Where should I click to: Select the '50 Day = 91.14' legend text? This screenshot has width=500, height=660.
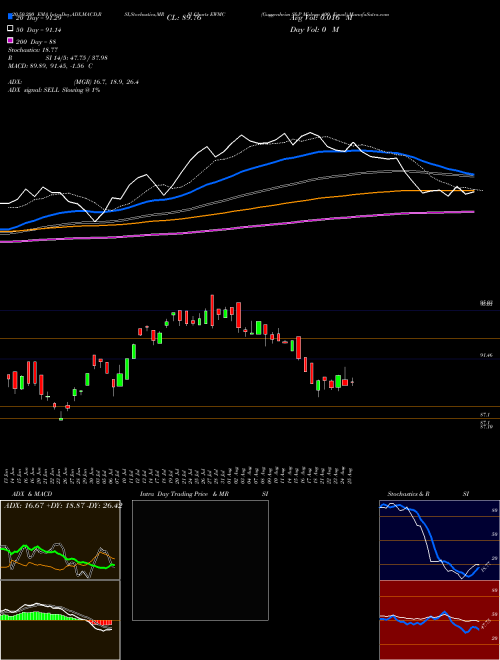pos(38,29)
